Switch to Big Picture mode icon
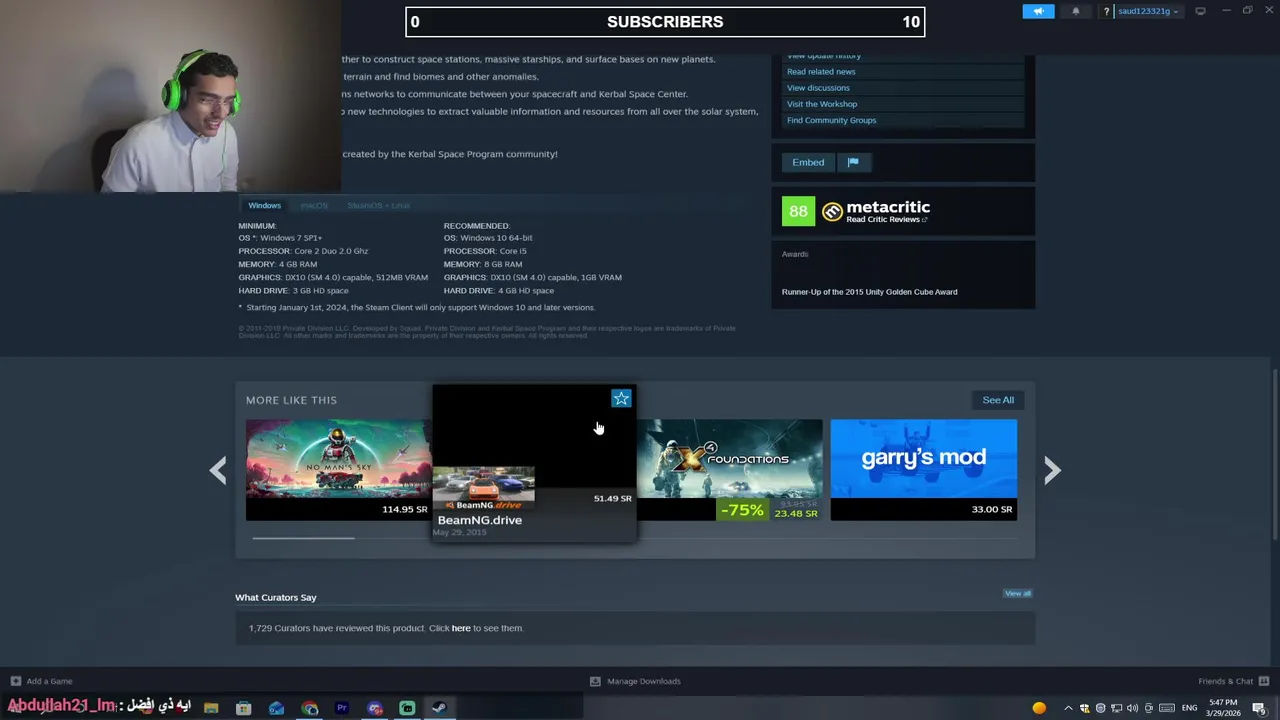Image resolution: width=1280 pixels, height=720 pixels. point(1200,11)
